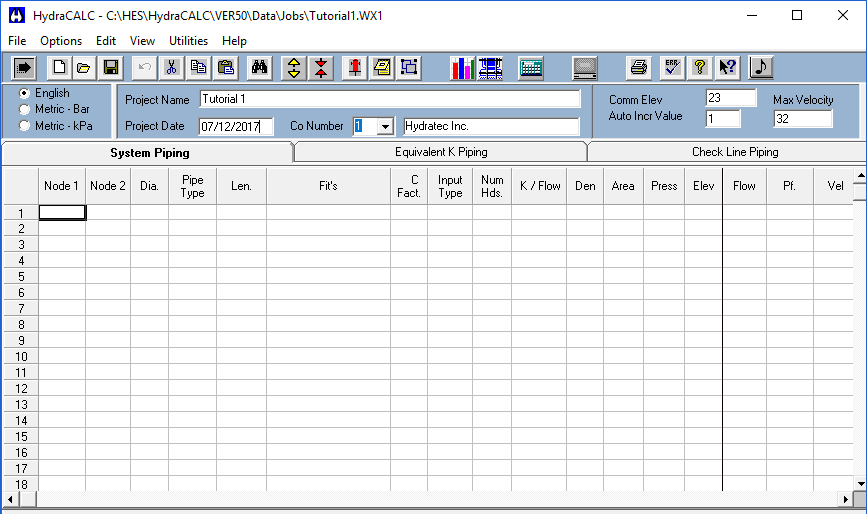Open the Edit menu
Image resolution: width=867 pixels, height=514 pixels.
(106, 41)
